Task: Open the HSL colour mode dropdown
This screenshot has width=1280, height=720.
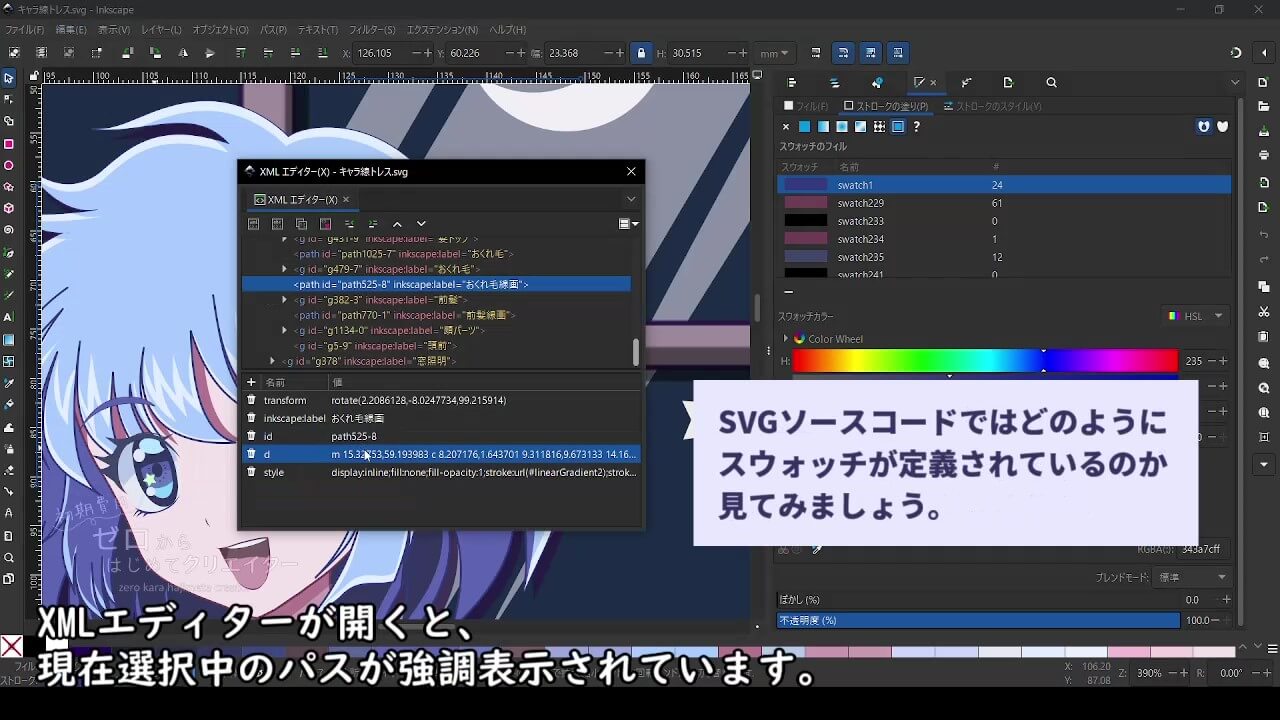Action: [1197, 316]
